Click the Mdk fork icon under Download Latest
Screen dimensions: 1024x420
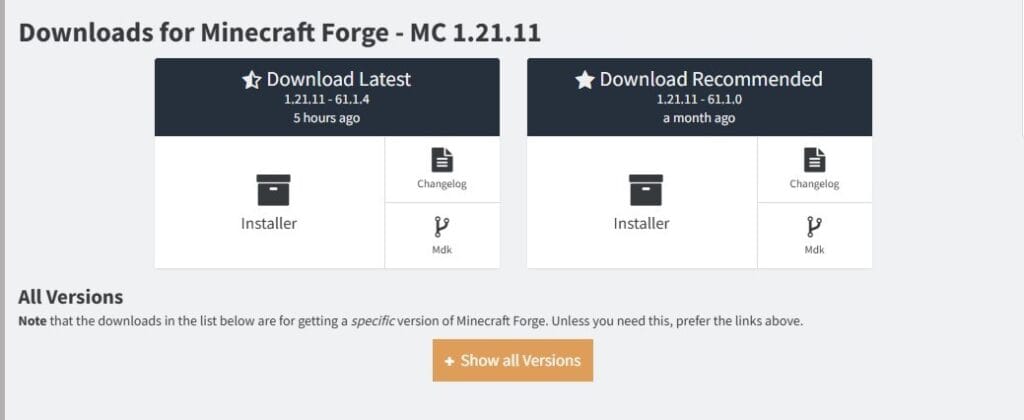coord(442,226)
